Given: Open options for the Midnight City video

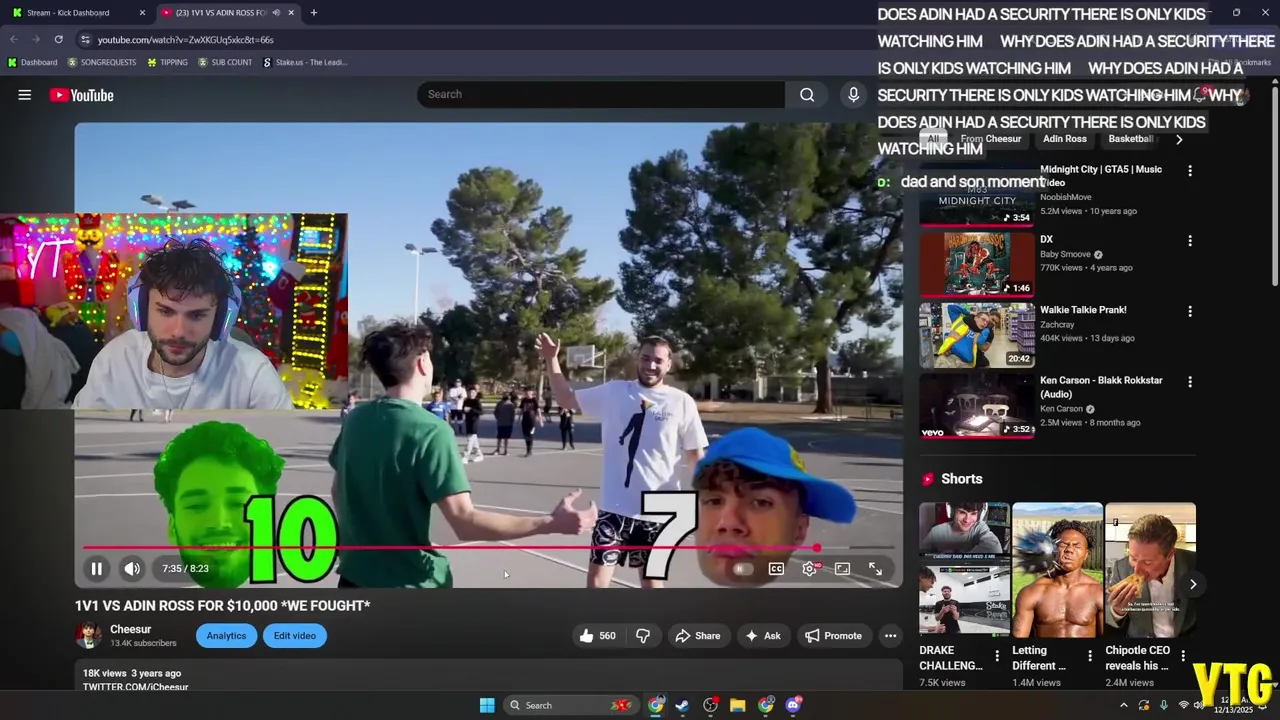Looking at the screenshot, I should (x=1190, y=171).
